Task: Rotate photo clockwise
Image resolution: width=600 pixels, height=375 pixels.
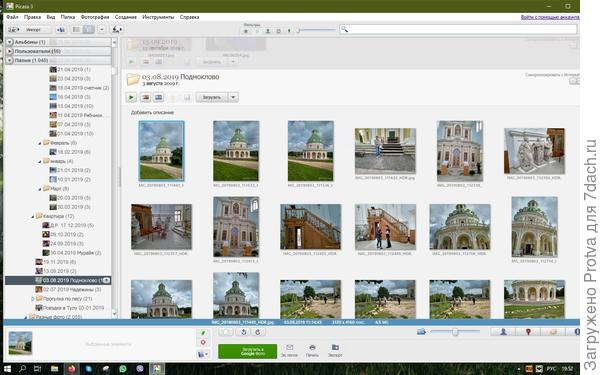Action: pyautogui.click(x=258, y=332)
